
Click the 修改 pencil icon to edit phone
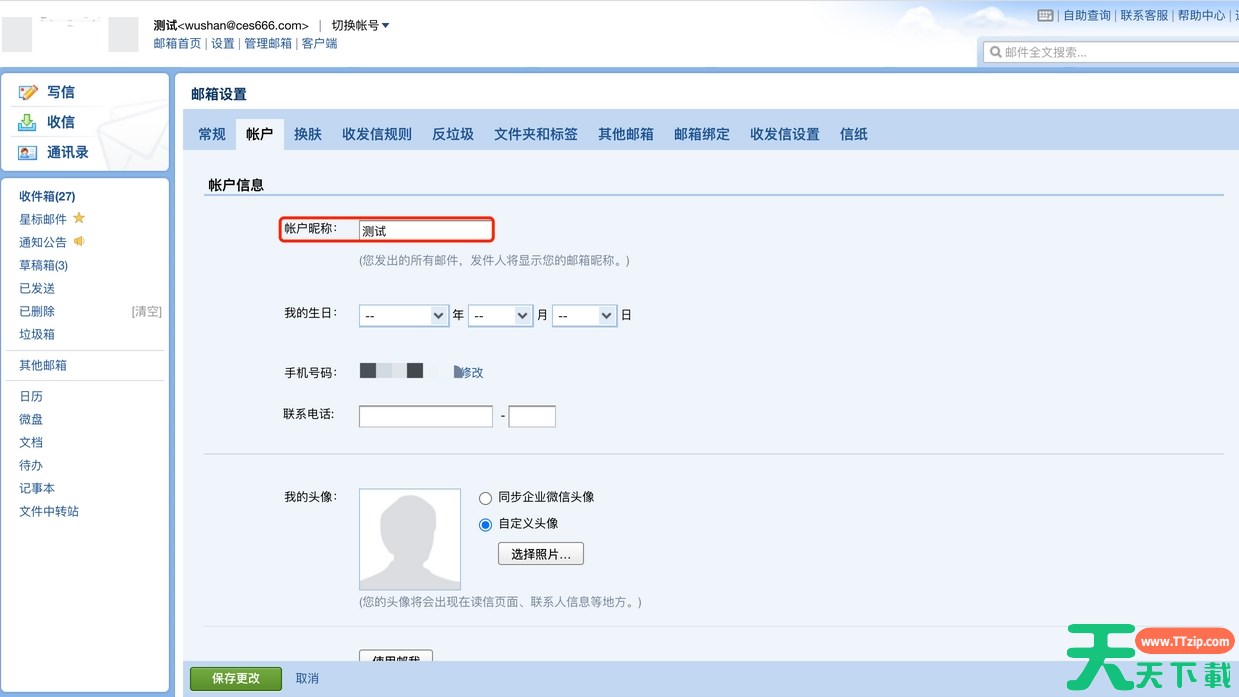458,371
